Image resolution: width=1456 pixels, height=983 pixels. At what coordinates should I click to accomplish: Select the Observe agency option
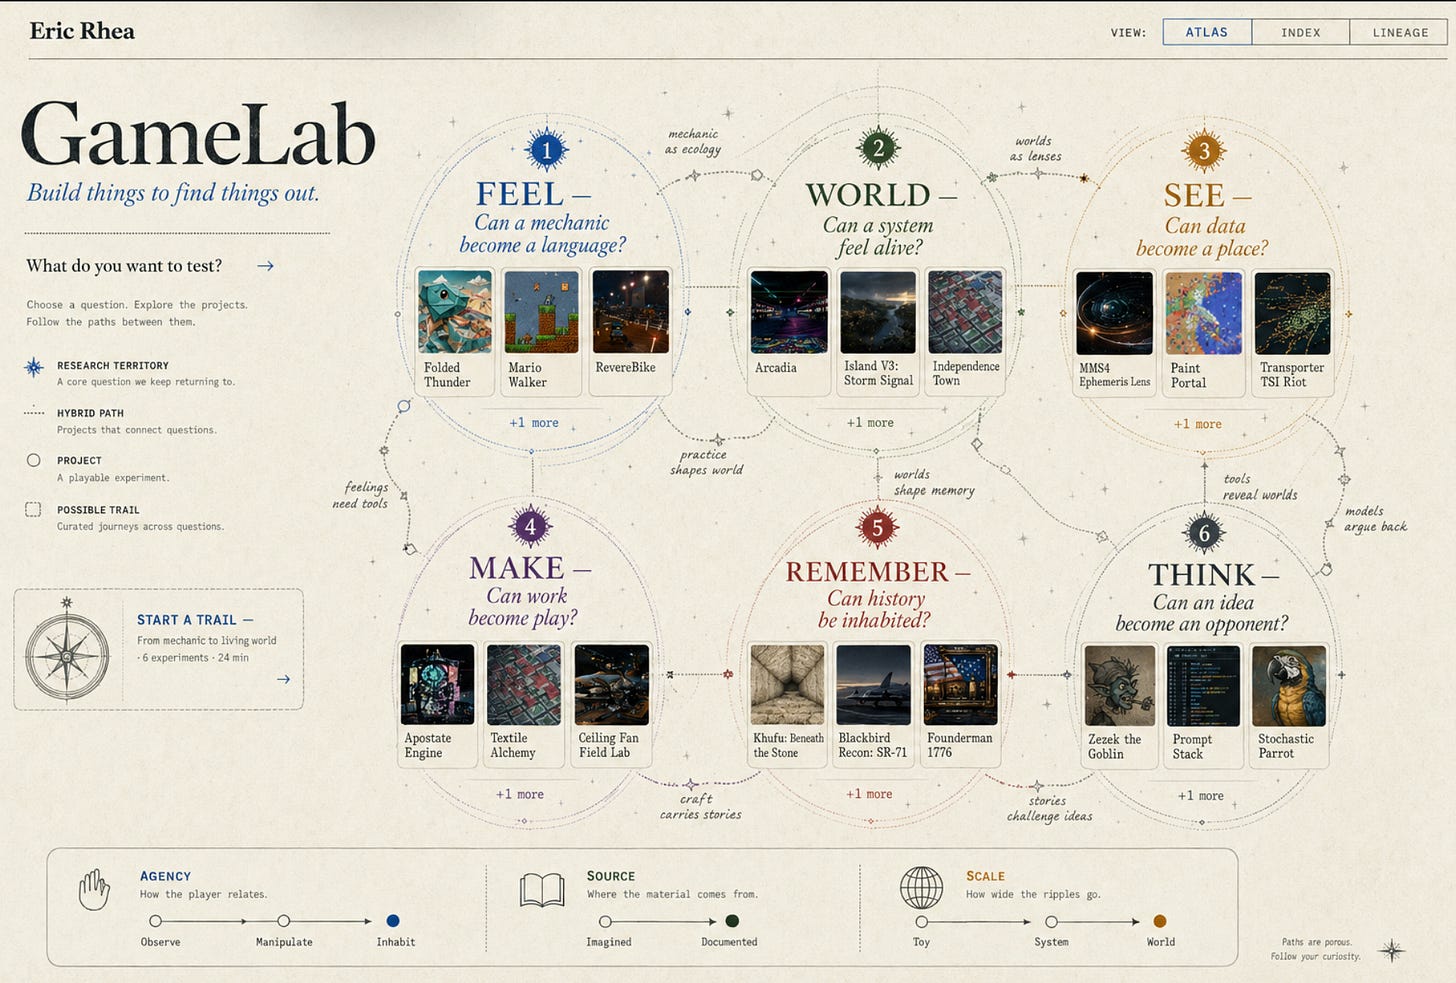[x=155, y=921]
